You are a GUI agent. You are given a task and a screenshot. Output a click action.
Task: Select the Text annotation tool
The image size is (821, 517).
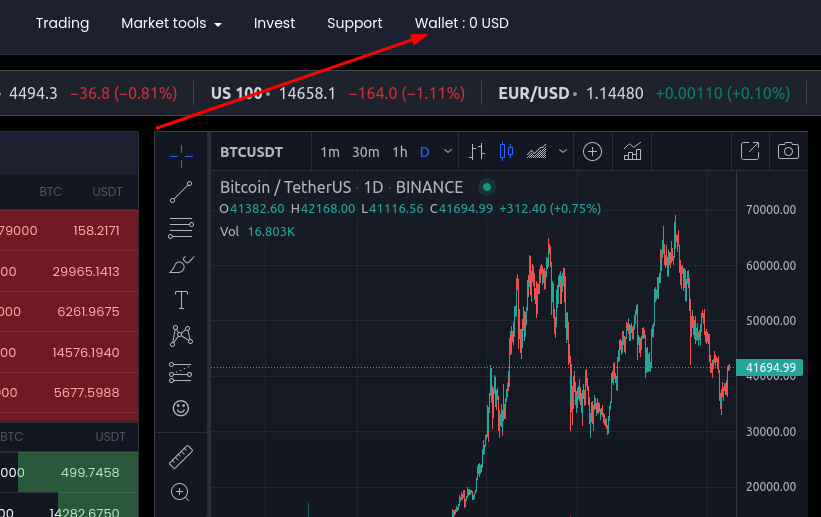181,300
